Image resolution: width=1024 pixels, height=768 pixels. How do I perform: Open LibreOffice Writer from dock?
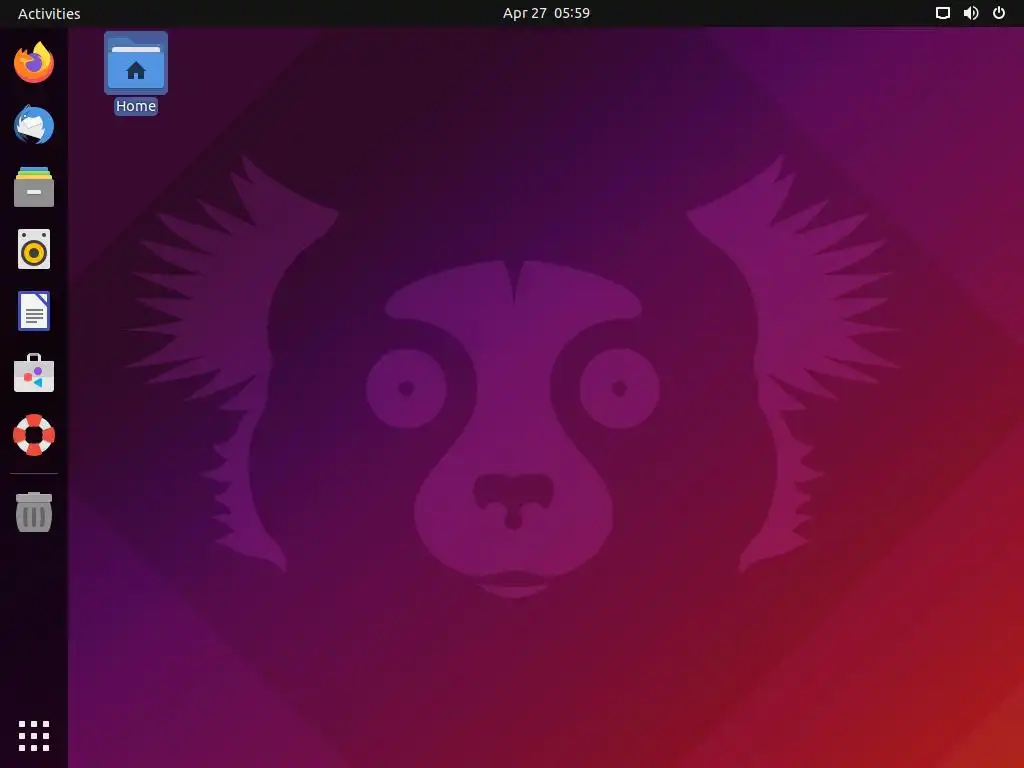[34, 311]
